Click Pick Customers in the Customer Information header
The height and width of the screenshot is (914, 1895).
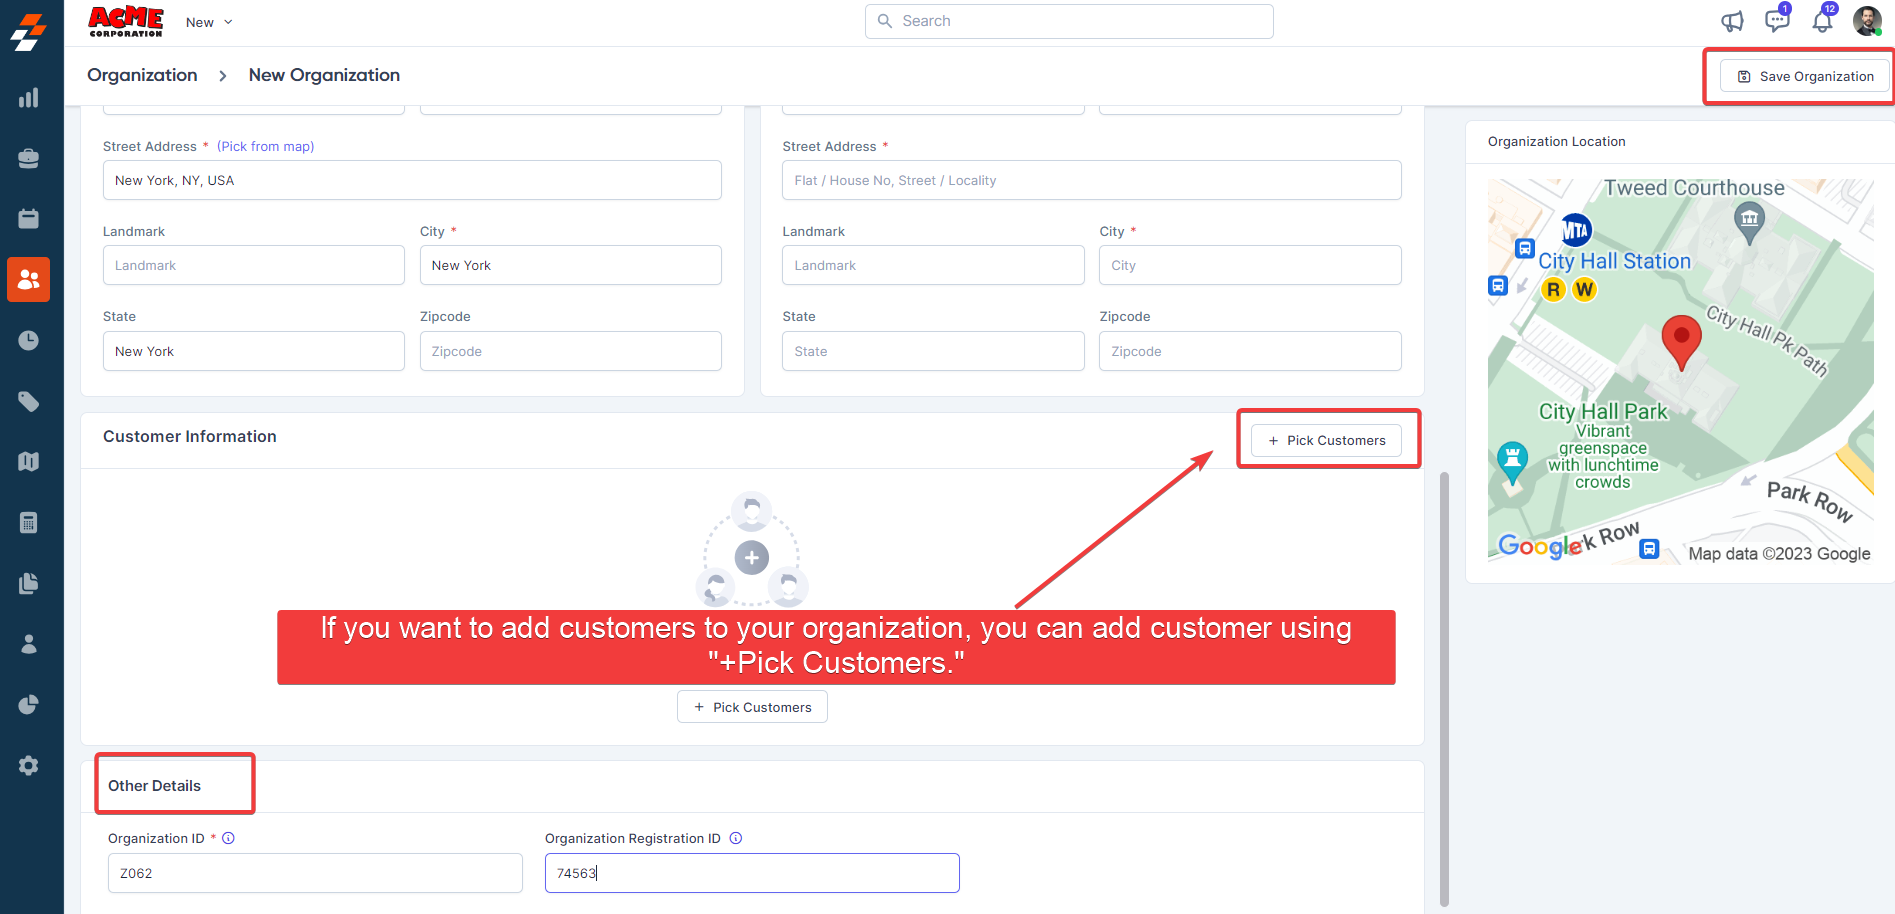[1326, 440]
